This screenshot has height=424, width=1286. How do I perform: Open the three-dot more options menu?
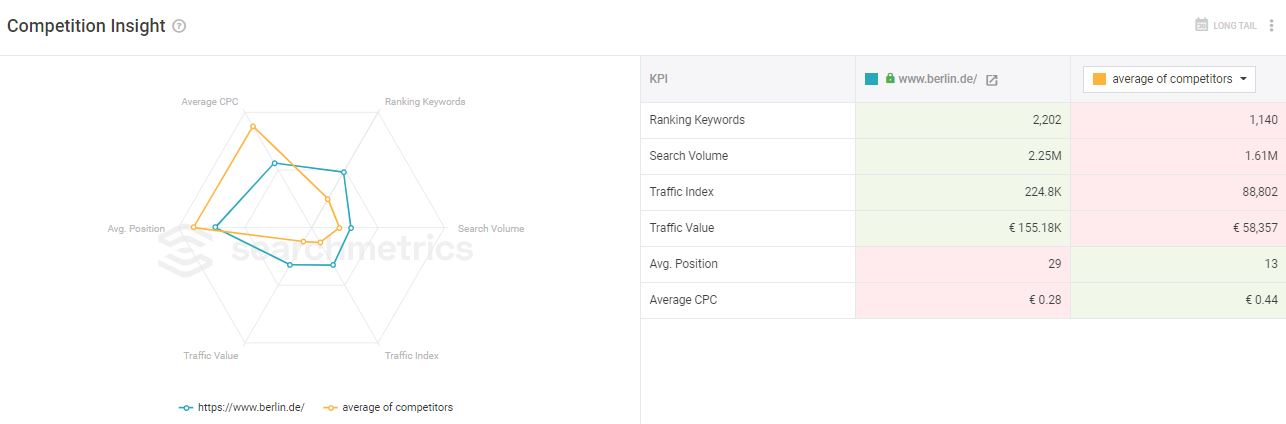pyautogui.click(x=1272, y=26)
